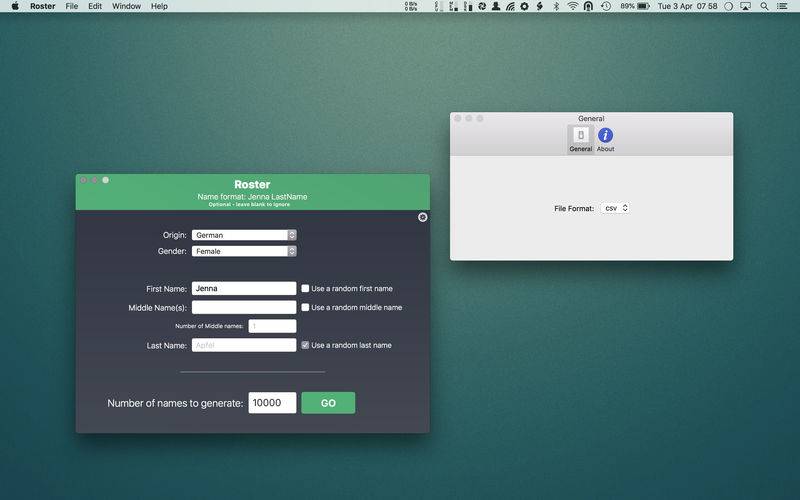This screenshot has width=800, height=500.
Task: Click the Number of names to generate field
Action: pyautogui.click(x=272, y=403)
